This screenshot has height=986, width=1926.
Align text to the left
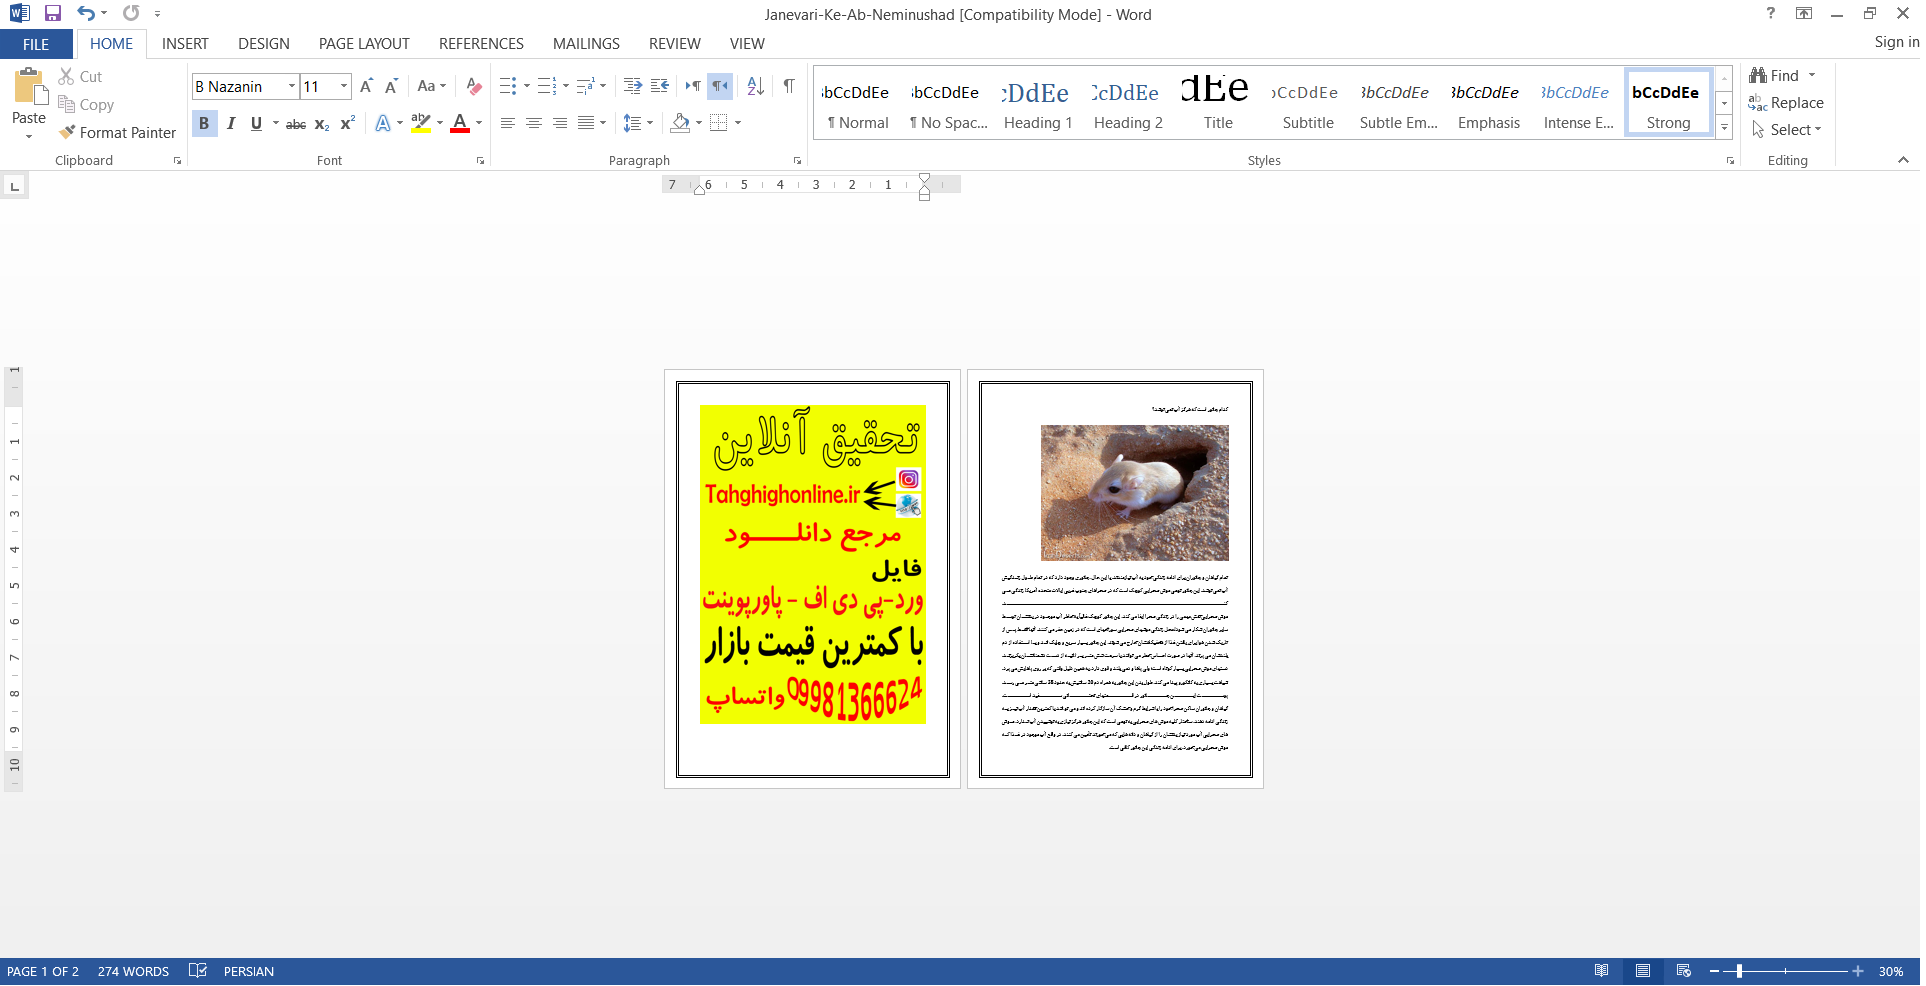(x=507, y=123)
